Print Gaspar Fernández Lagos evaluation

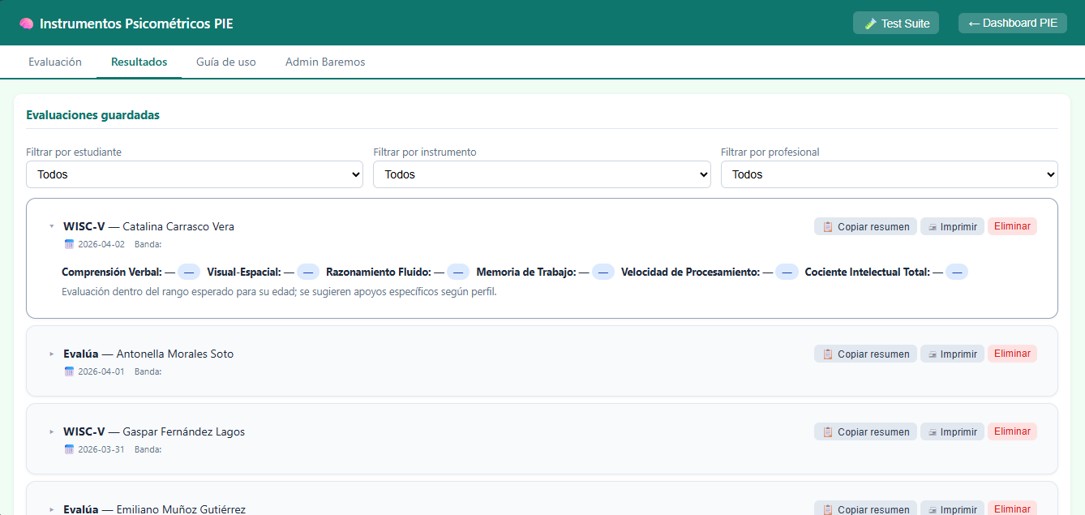tap(952, 432)
